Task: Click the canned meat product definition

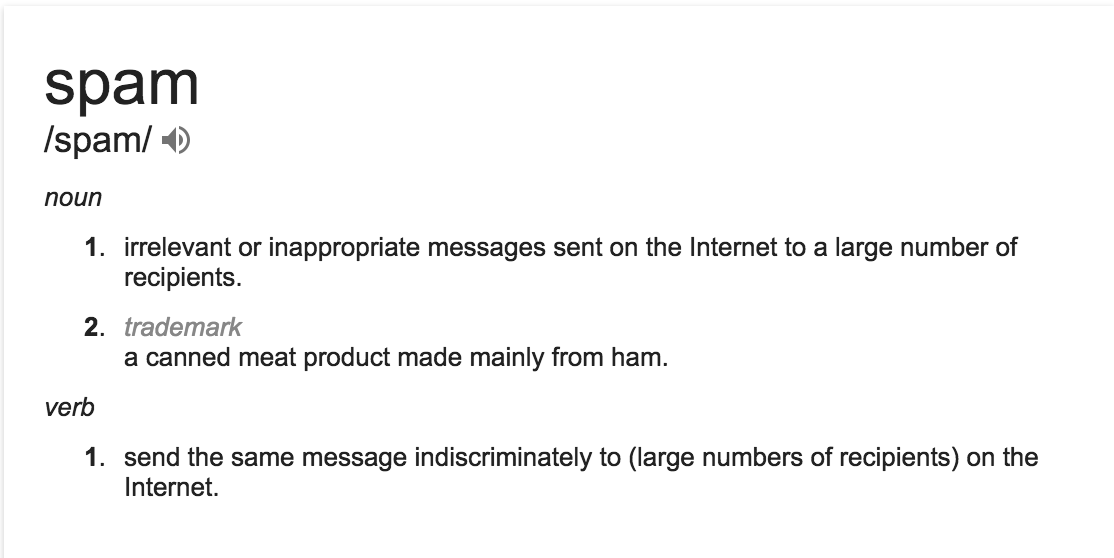Action: pyautogui.click(x=396, y=357)
